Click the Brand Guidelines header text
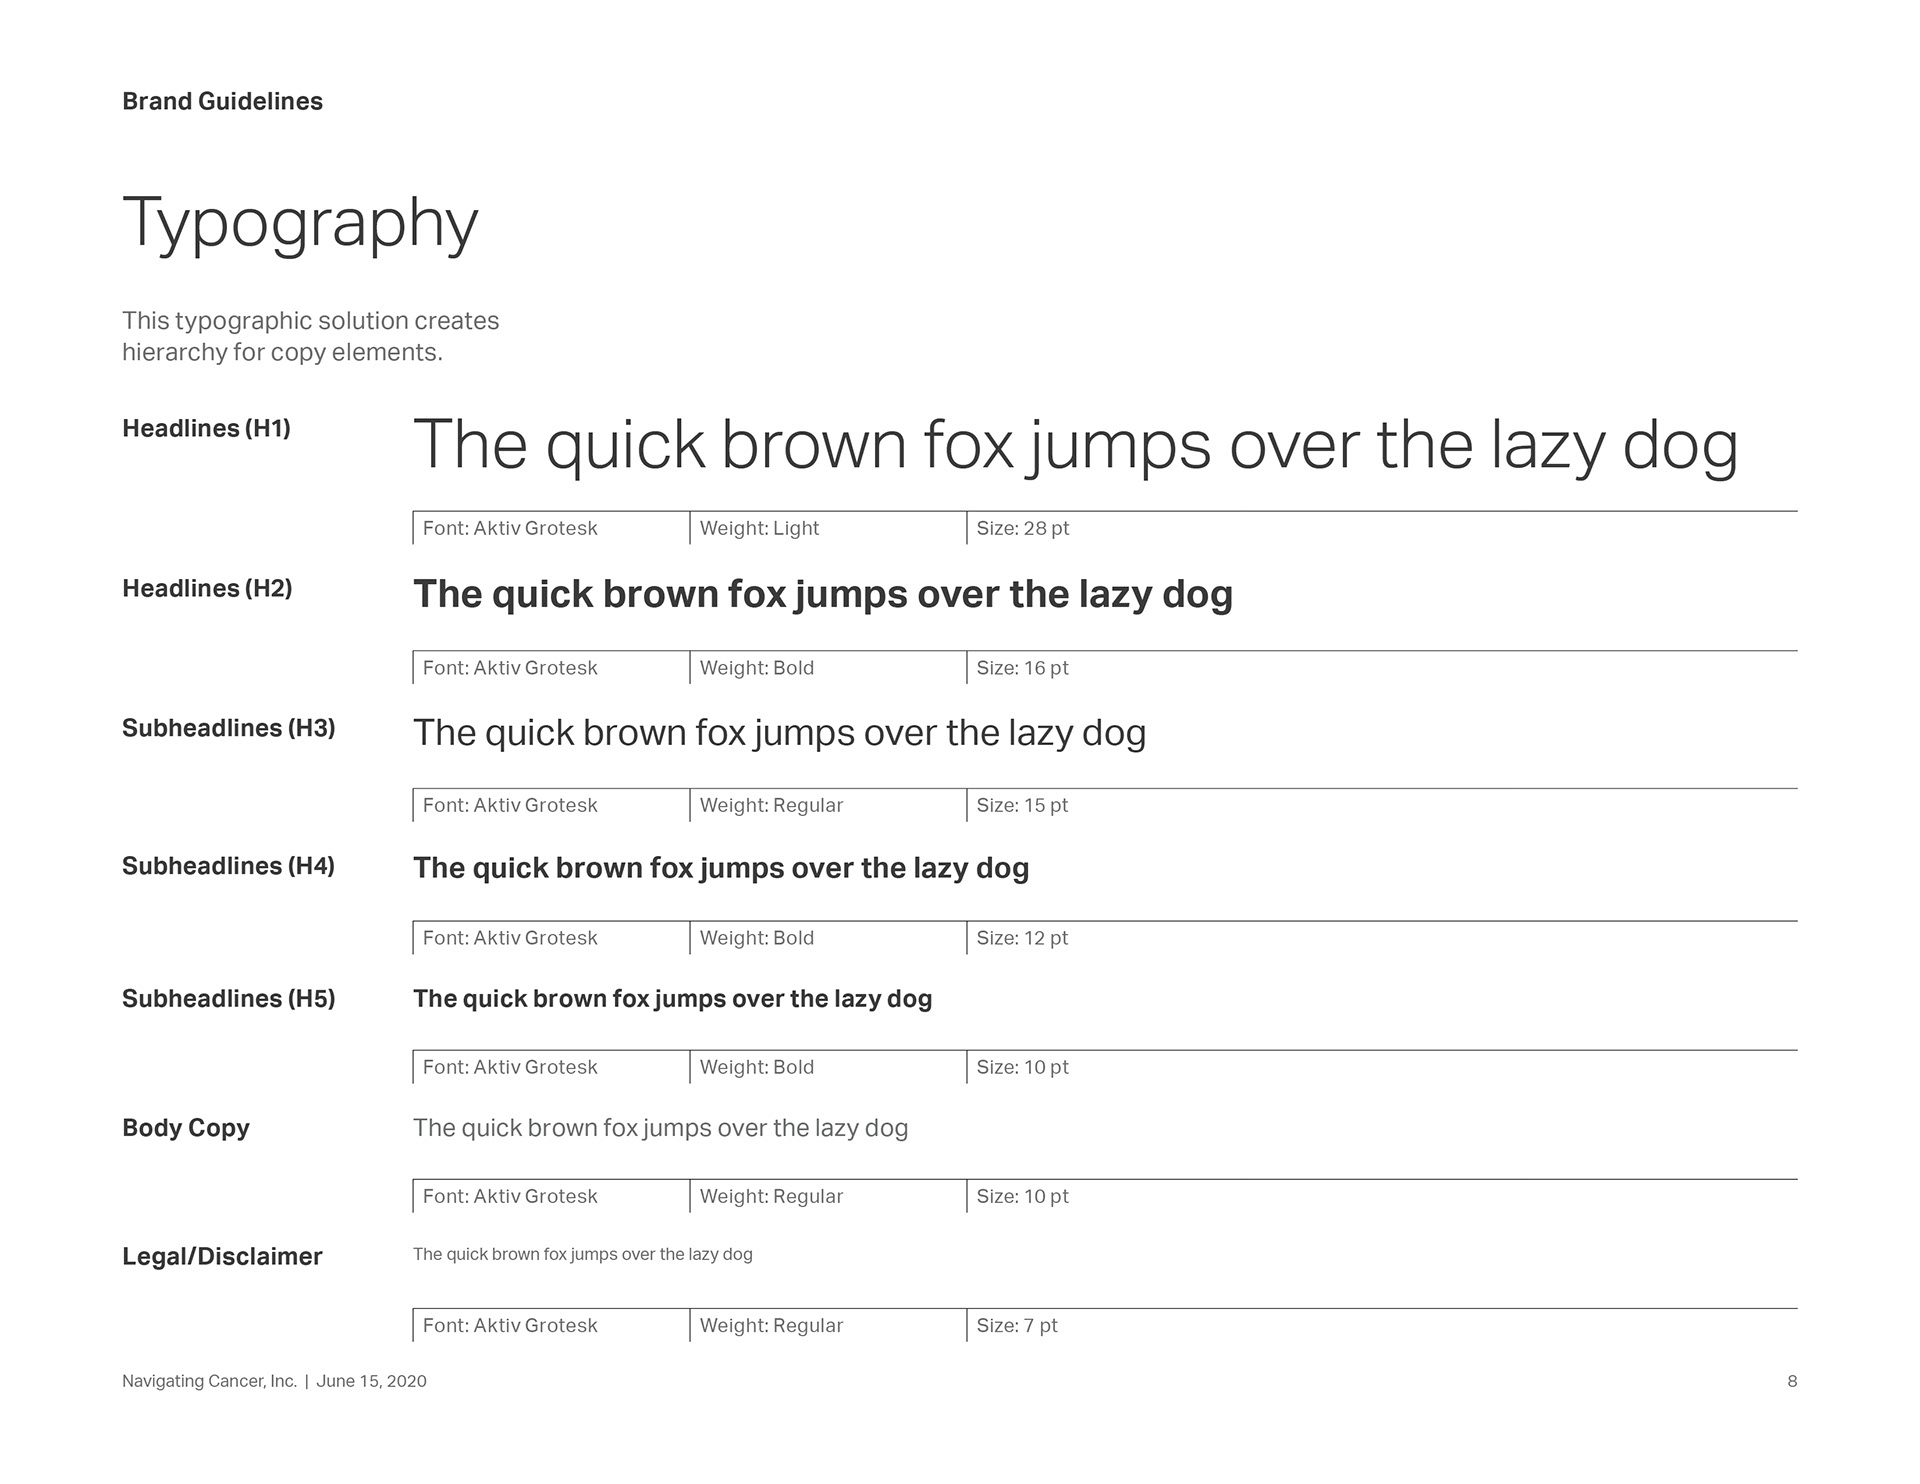 [222, 102]
